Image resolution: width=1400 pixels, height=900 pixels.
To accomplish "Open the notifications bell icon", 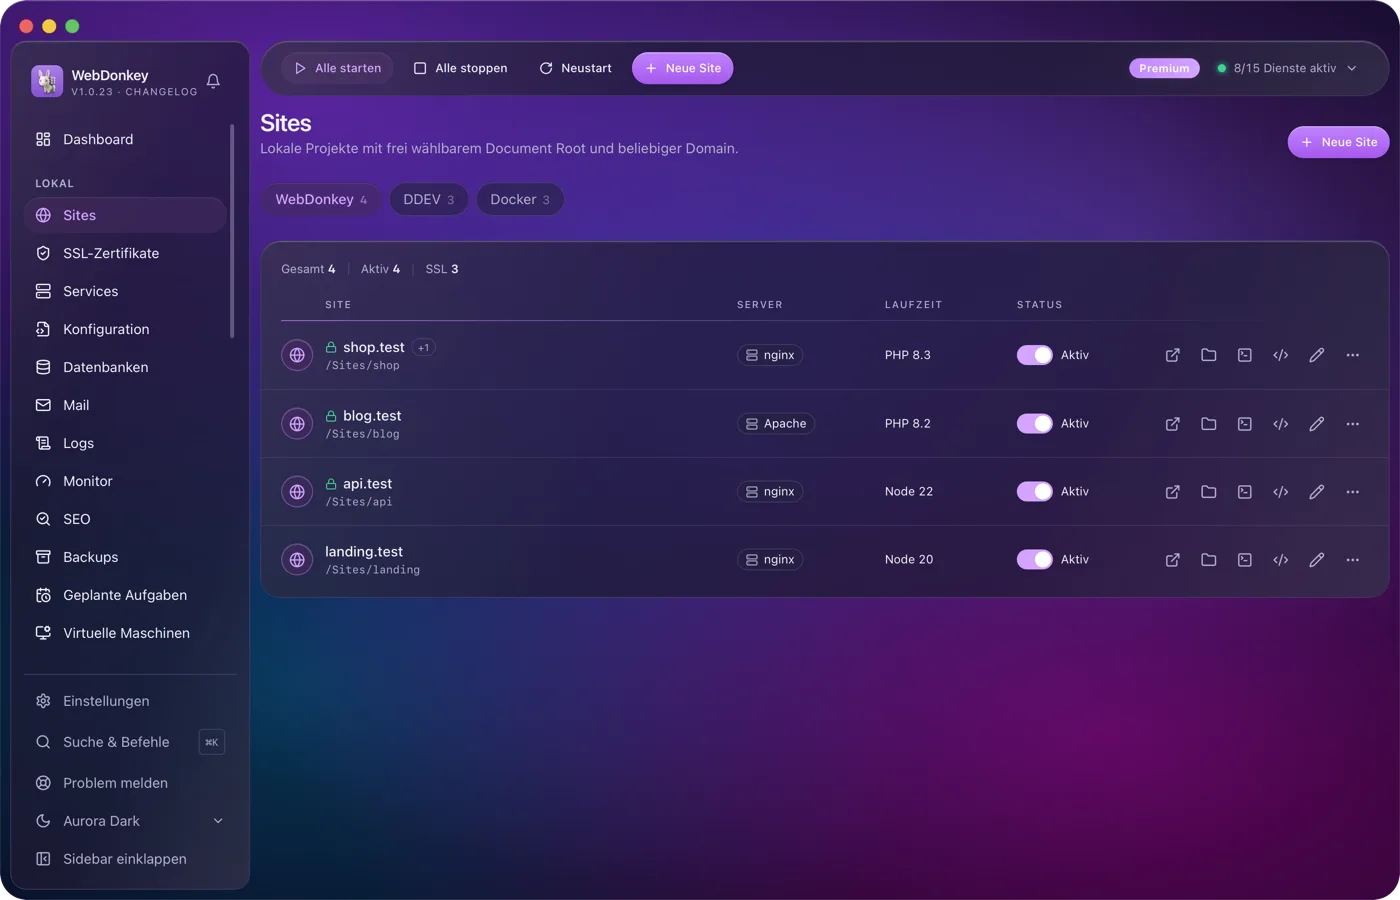I will point(213,81).
